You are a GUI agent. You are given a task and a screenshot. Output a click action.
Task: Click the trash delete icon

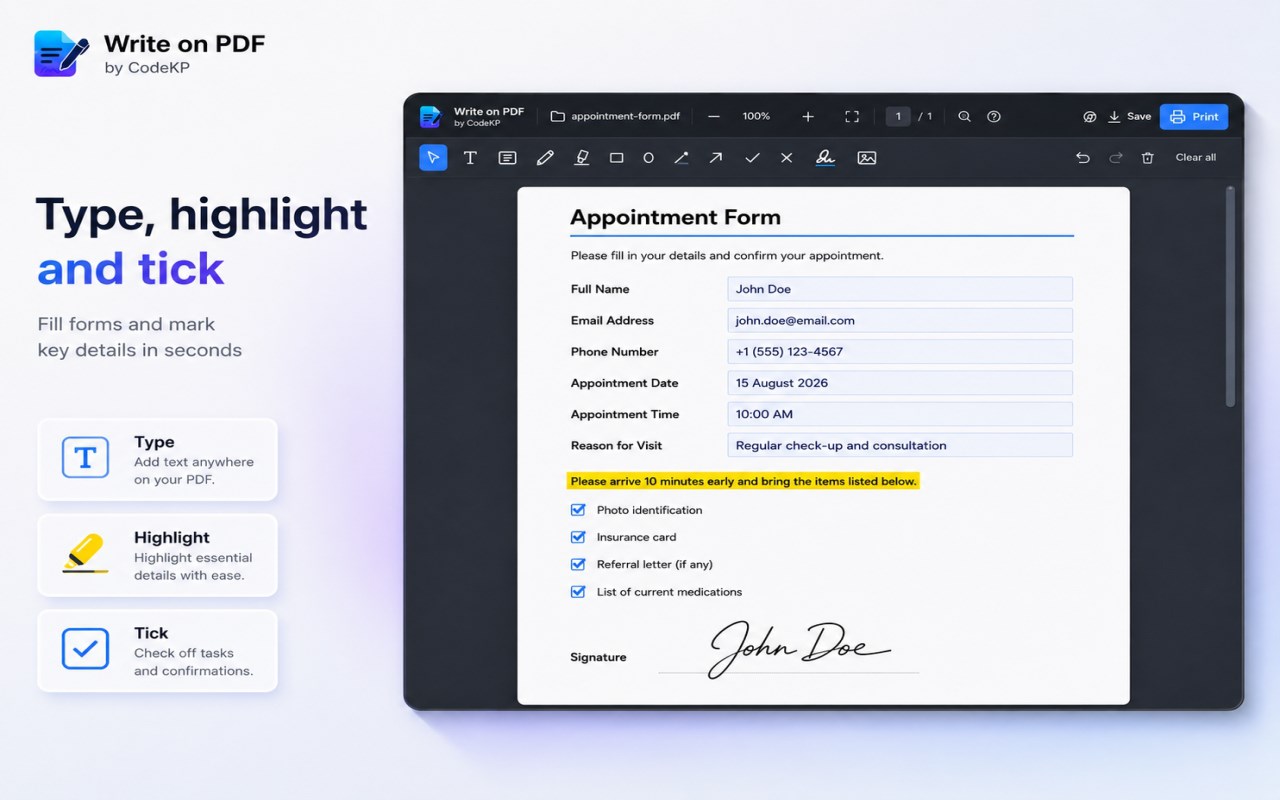(x=1148, y=158)
